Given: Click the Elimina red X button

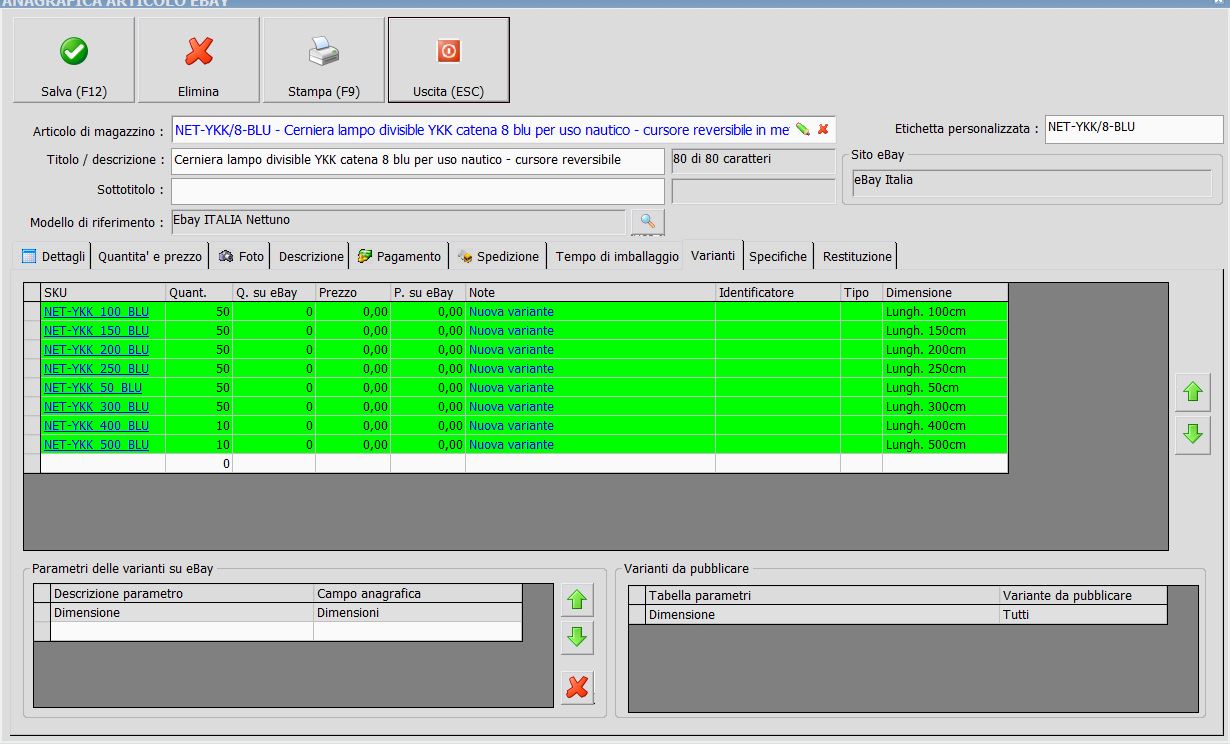Looking at the screenshot, I should (x=199, y=60).
